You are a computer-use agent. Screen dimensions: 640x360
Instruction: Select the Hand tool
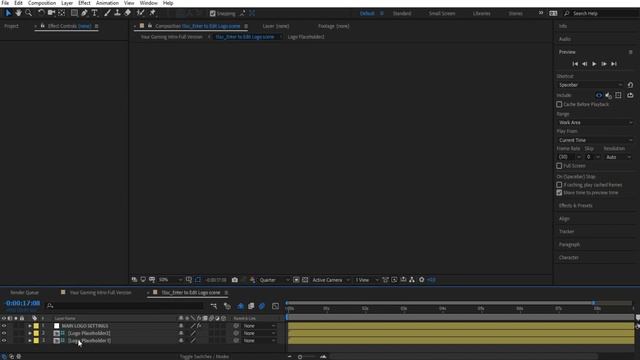[18, 13]
